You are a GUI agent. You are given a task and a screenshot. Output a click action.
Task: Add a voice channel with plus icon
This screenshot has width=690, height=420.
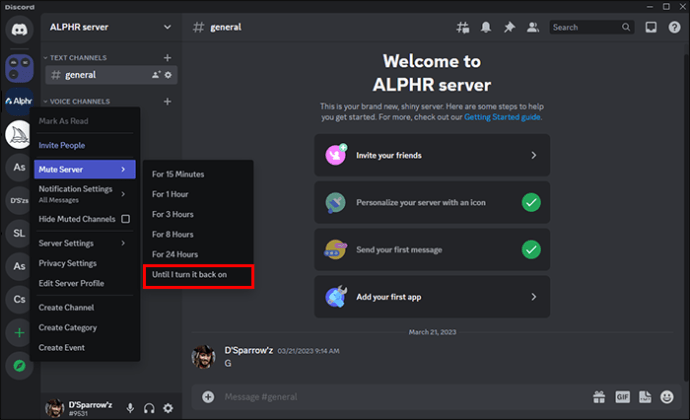point(167,102)
